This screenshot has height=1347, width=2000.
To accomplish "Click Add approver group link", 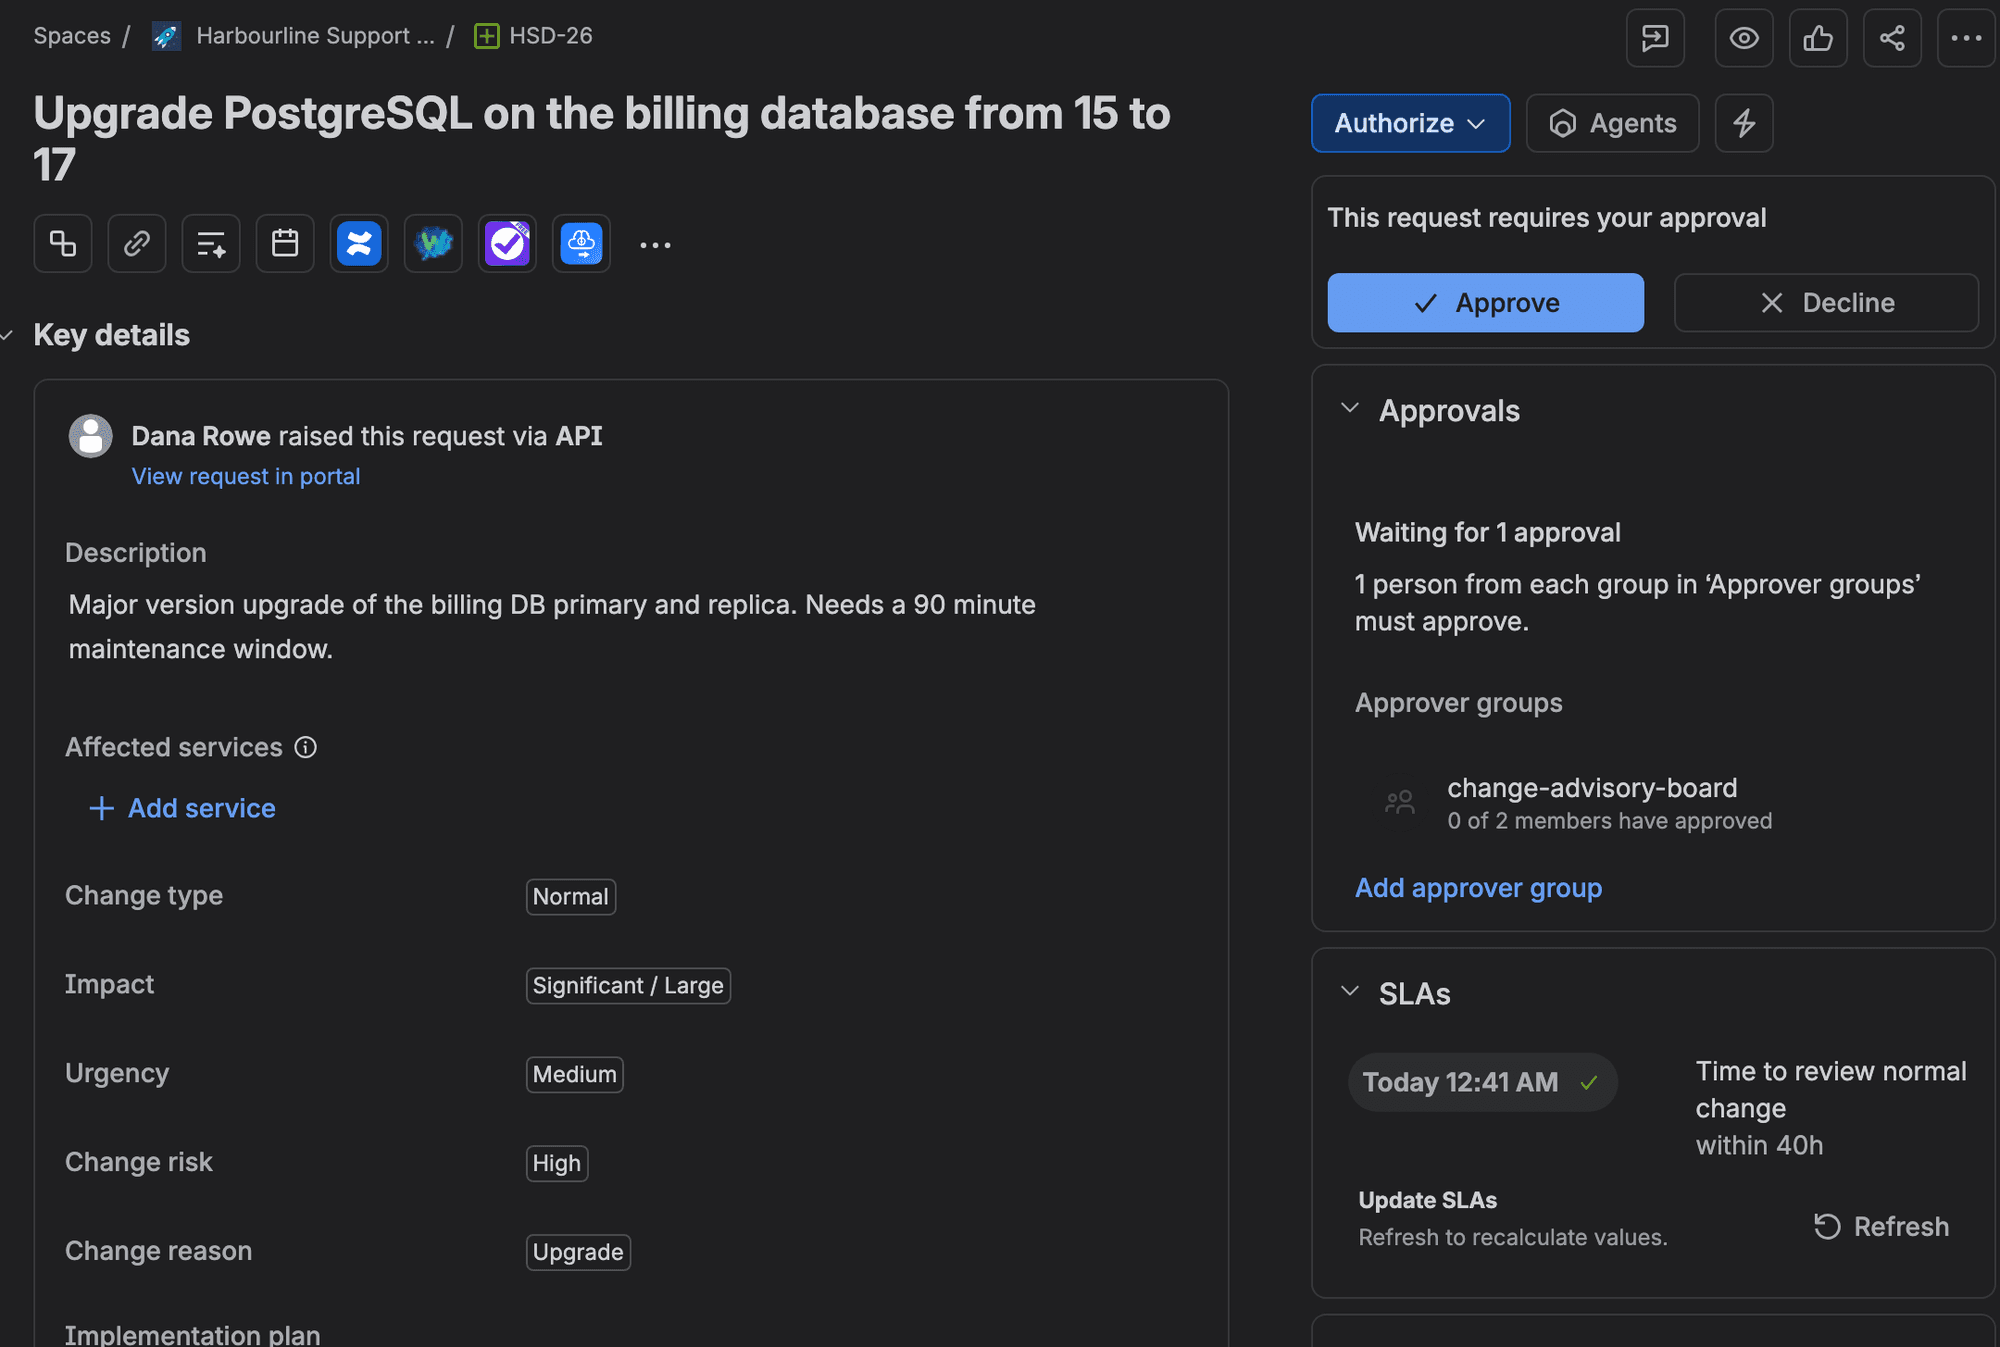I will 1478,888.
